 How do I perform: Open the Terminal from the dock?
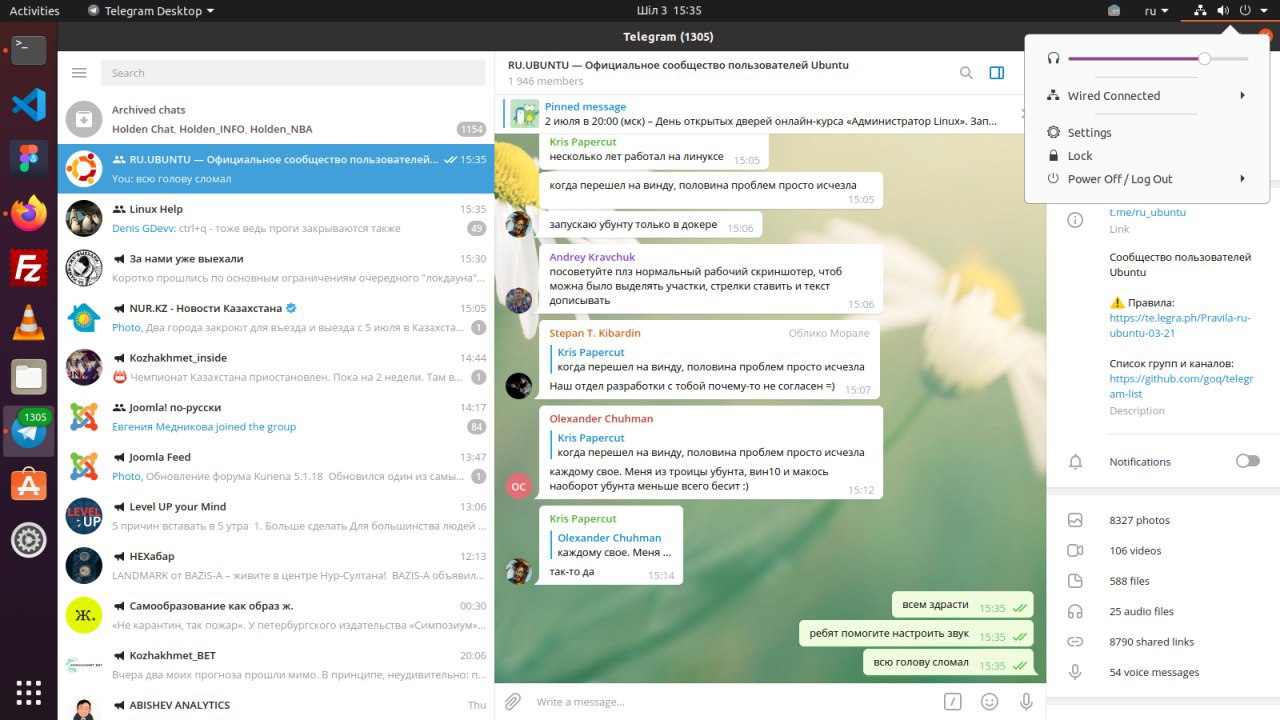pyautogui.click(x=29, y=49)
